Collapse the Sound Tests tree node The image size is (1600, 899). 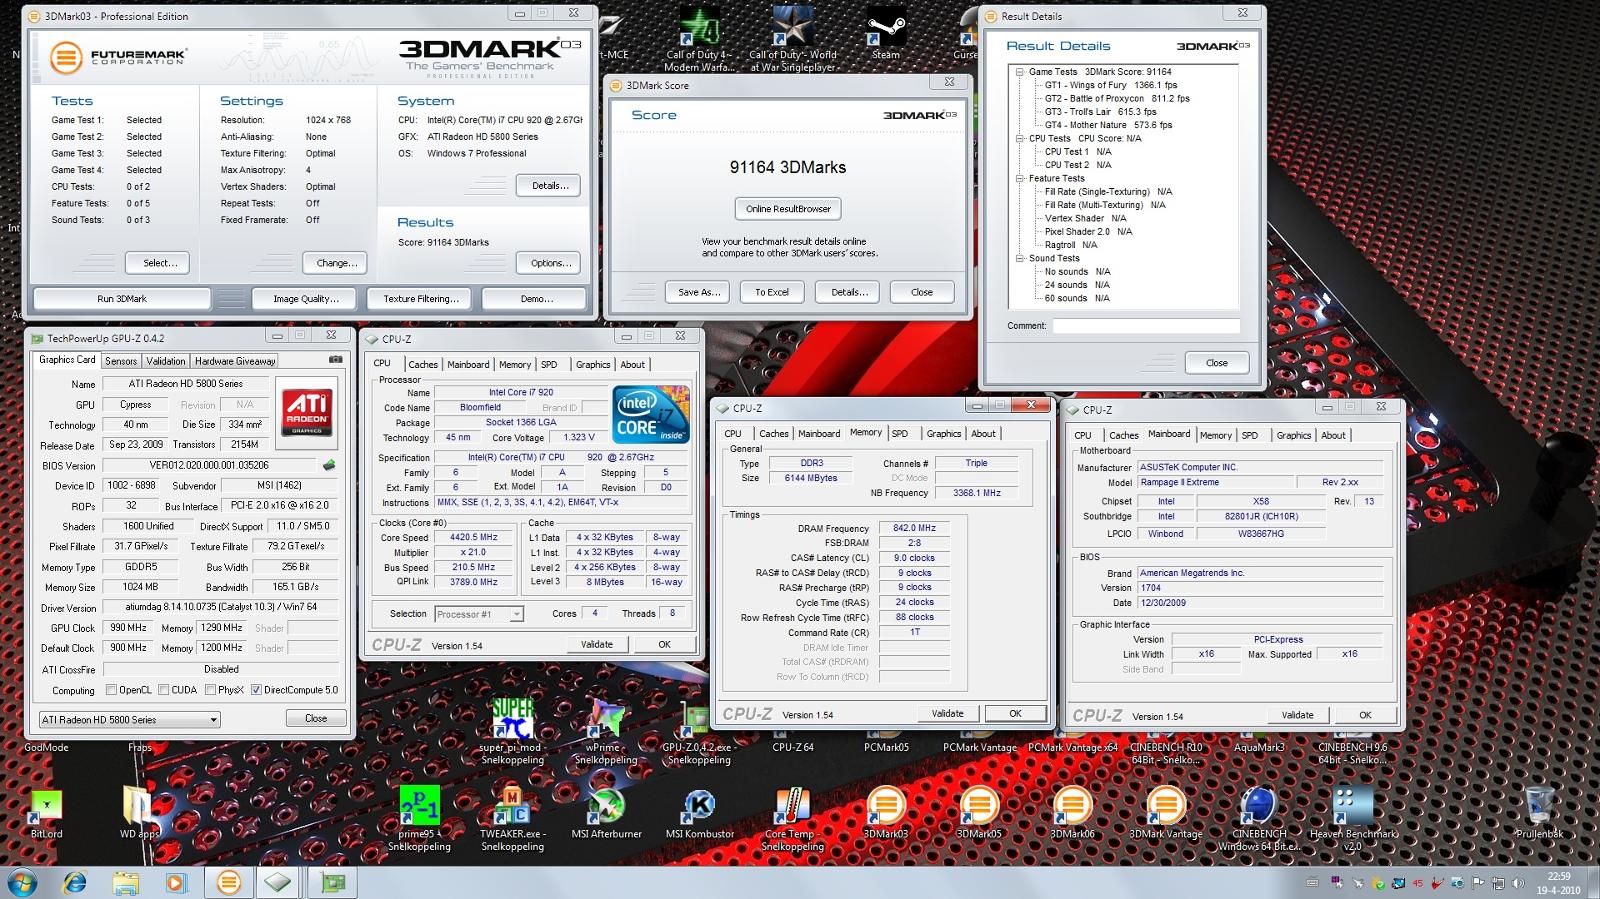click(x=1019, y=258)
